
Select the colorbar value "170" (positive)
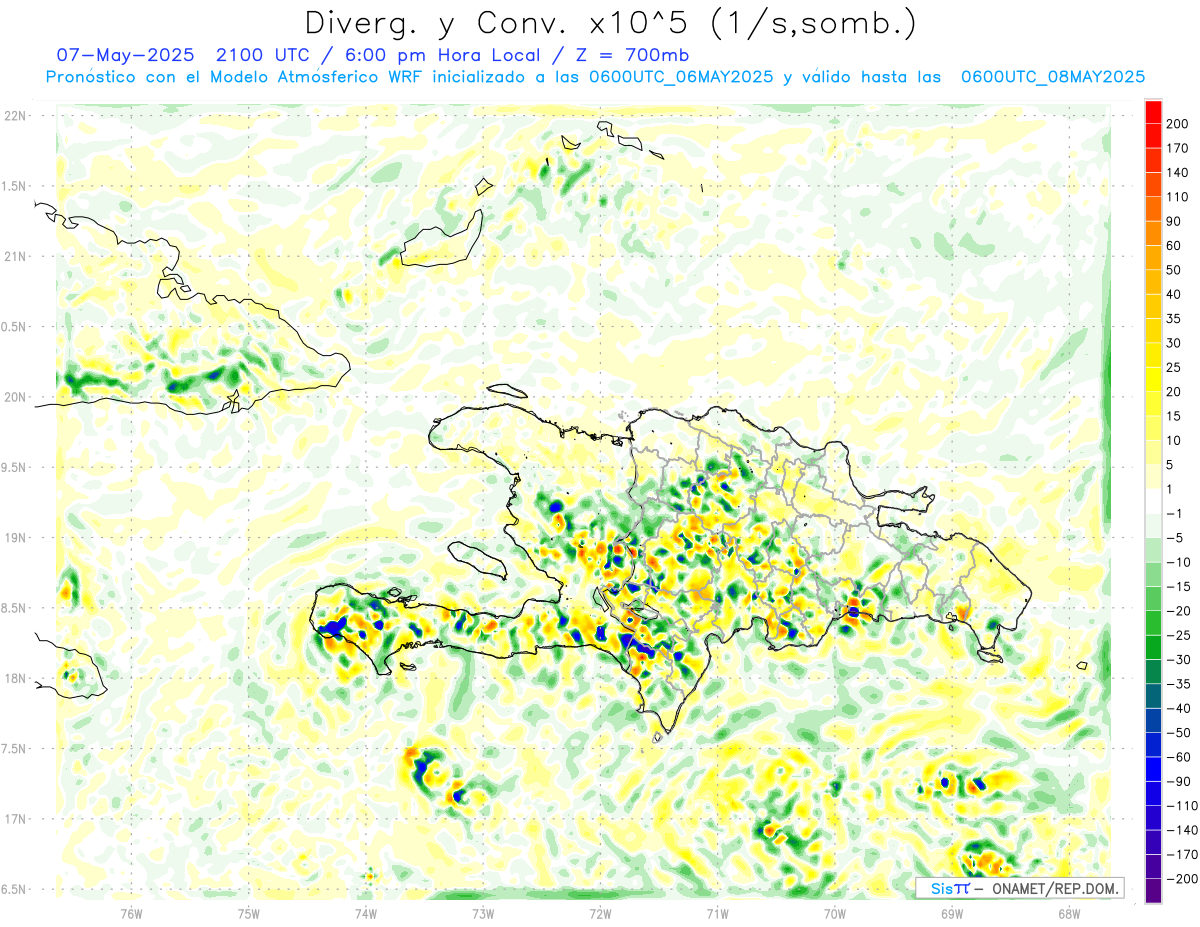pyautogui.click(x=1178, y=148)
